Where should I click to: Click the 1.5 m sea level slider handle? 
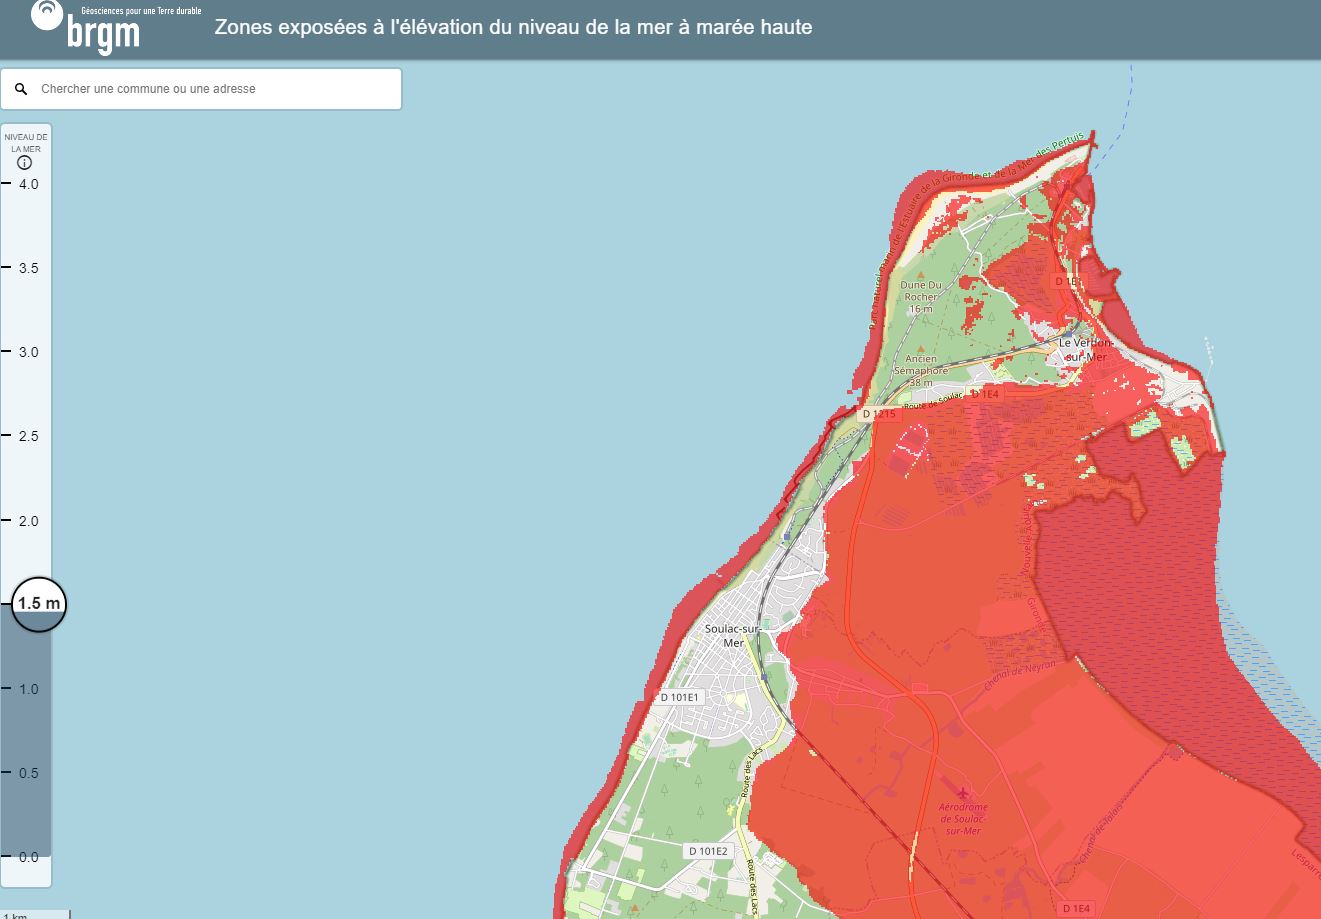(x=39, y=604)
